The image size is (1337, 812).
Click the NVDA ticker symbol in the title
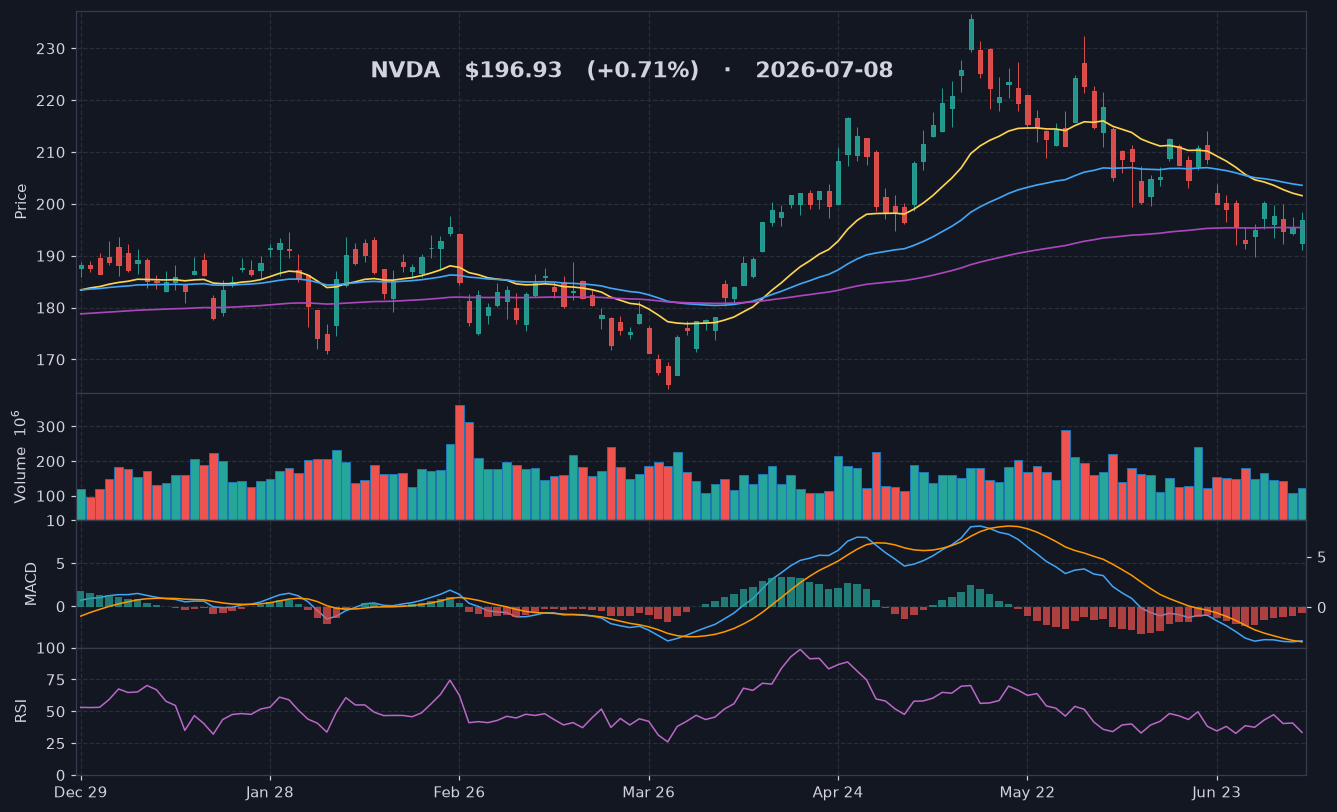click(x=405, y=71)
